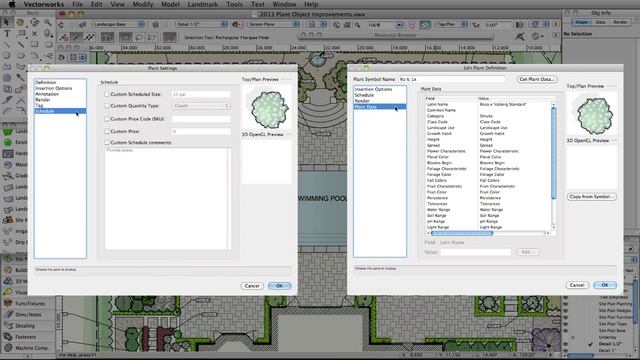Image resolution: width=640 pixels, height=360 pixels.
Task: Open the Machine Comp tool set
Action: click(x=31, y=348)
